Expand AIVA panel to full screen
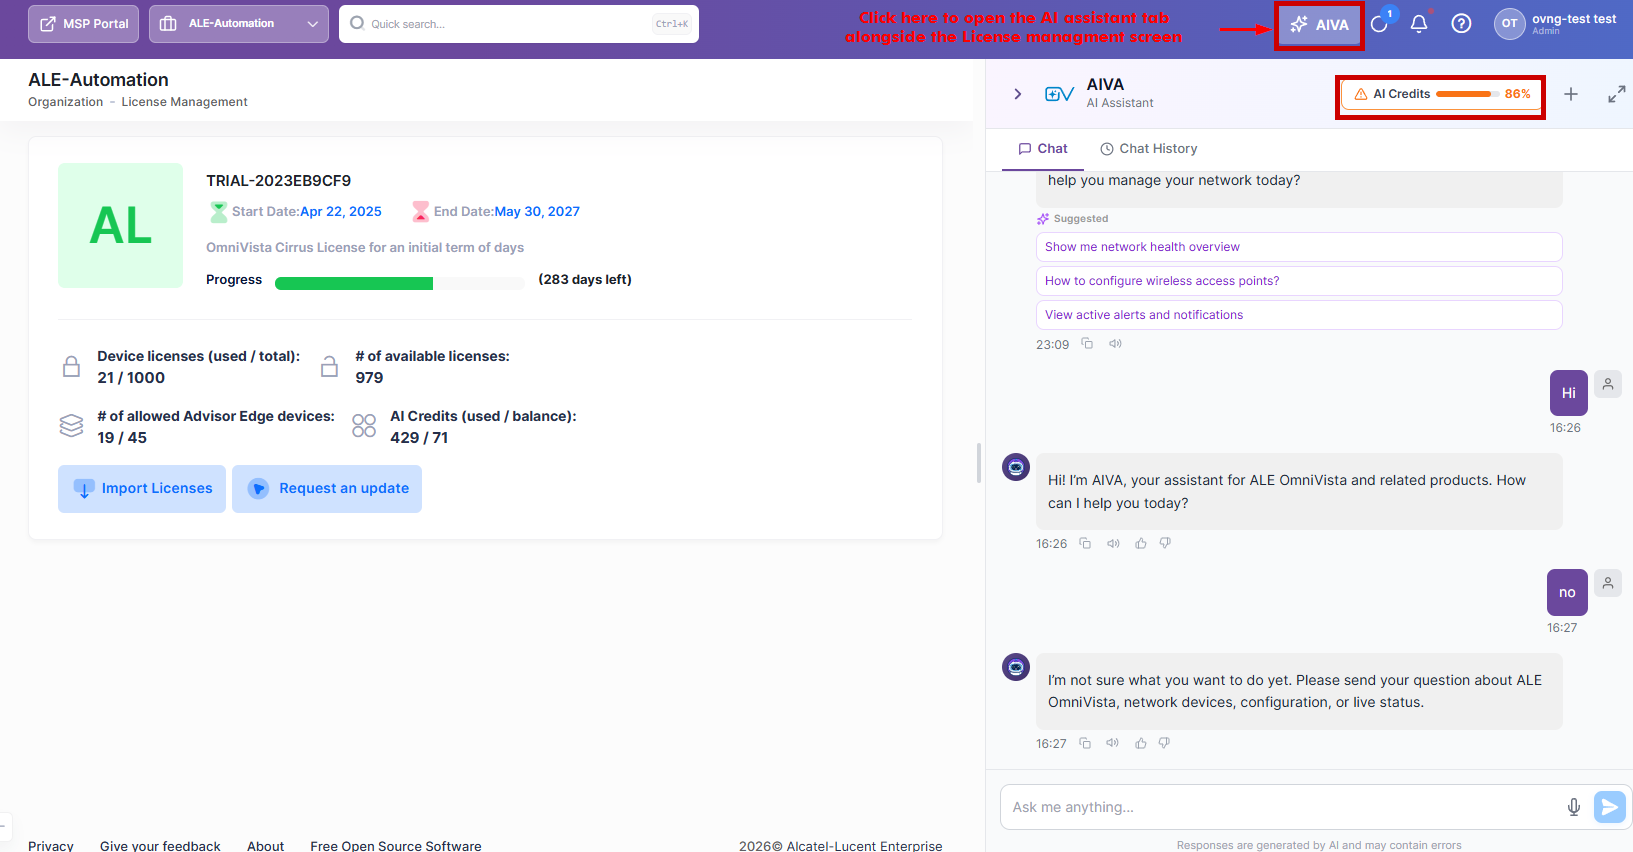Viewport: 1633px width, 852px height. tap(1617, 94)
